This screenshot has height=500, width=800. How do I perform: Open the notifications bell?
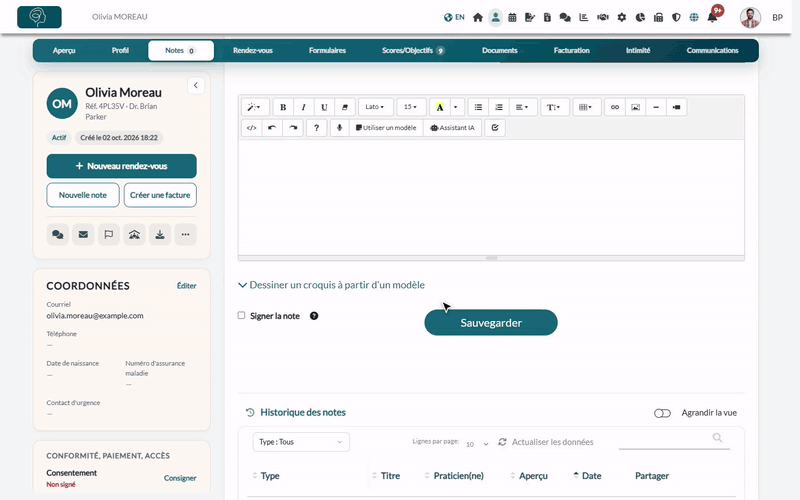click(712, 17)
